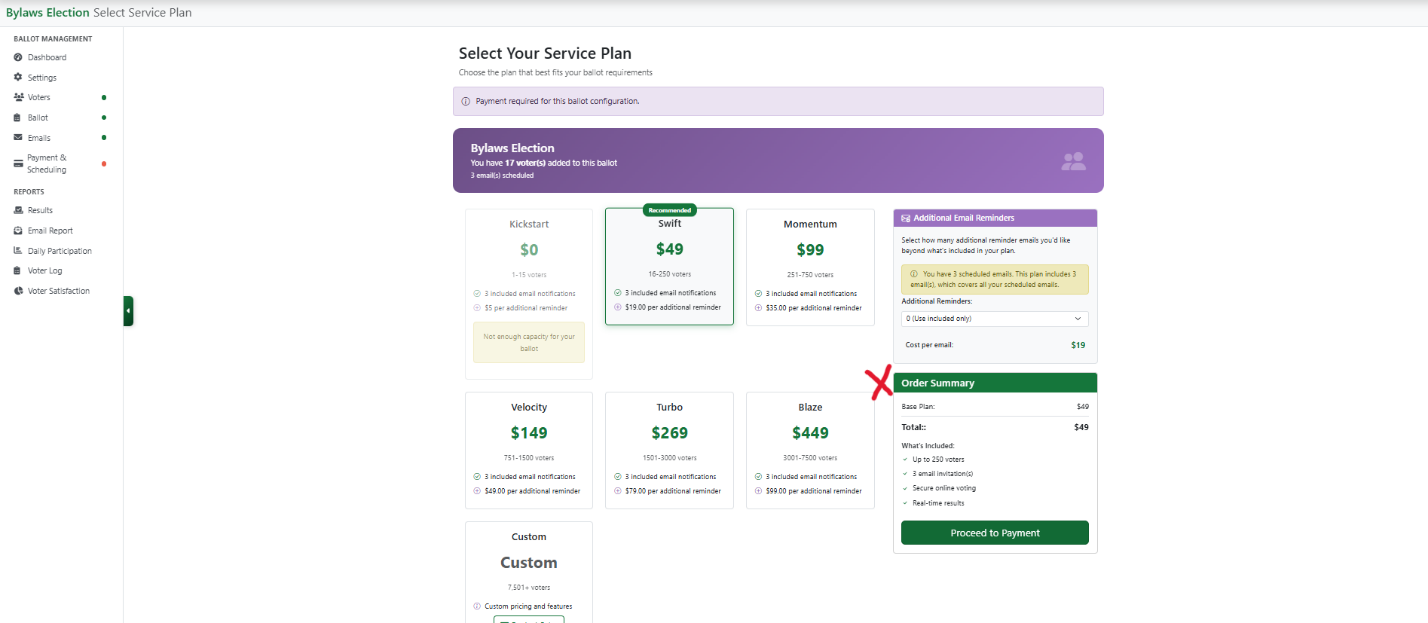Click the 'Not enough capacity for your ballot' notice
Viewport: 1428px width, 623px height.
(x=529, y=342)
